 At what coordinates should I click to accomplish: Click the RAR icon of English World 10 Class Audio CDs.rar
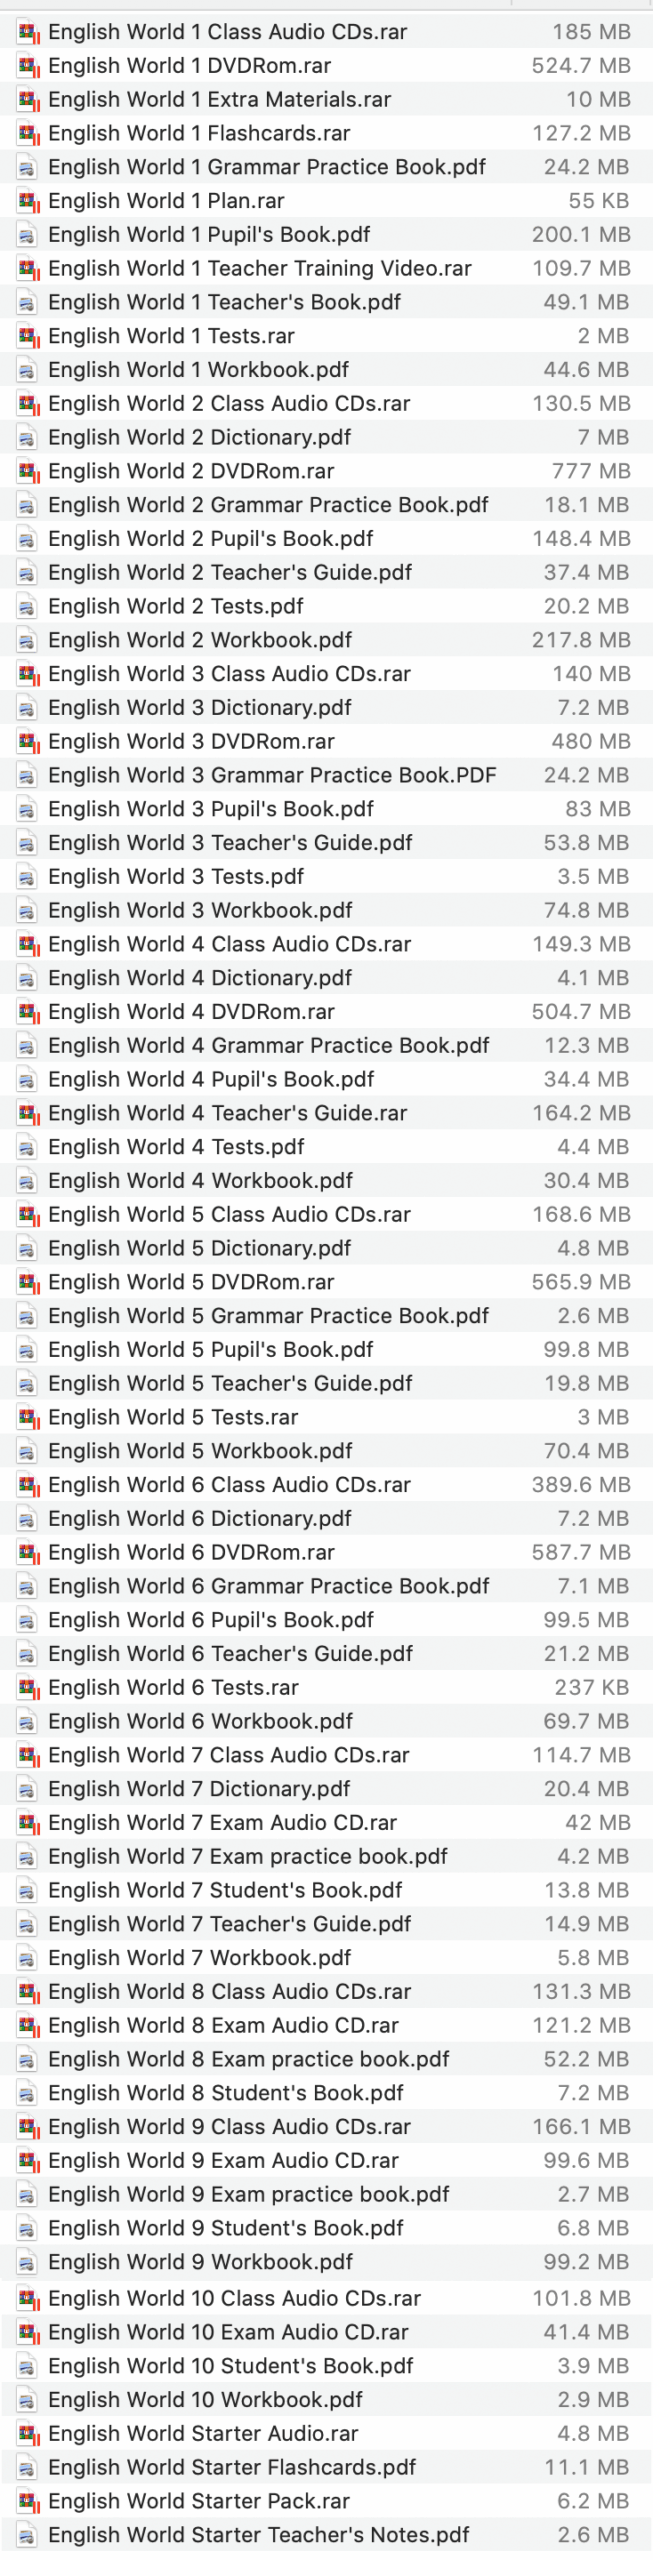(x=28, y=2299)
